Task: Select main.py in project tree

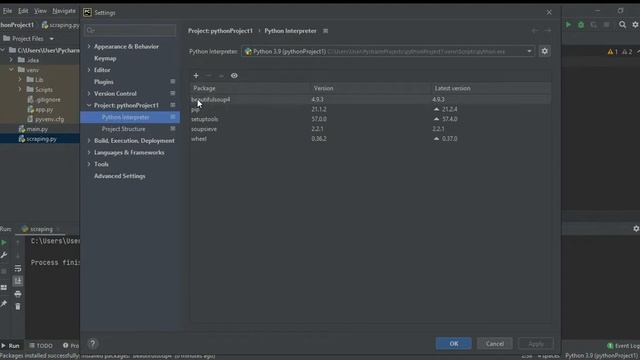Action: (33, 129)
